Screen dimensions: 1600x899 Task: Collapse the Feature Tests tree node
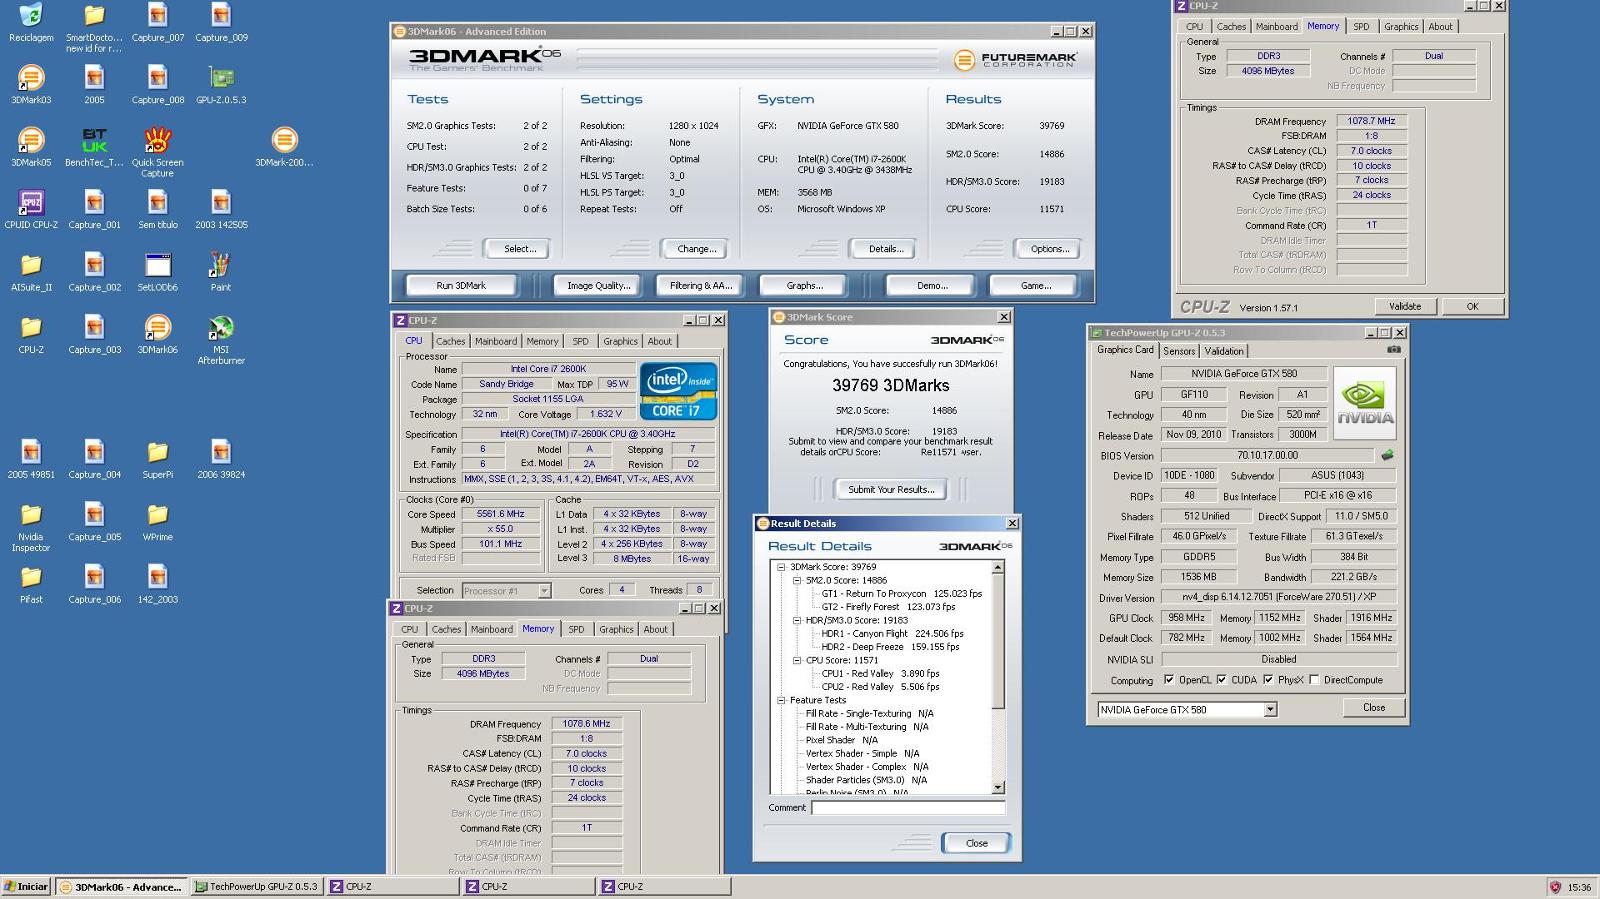click(x=782, y=700)
